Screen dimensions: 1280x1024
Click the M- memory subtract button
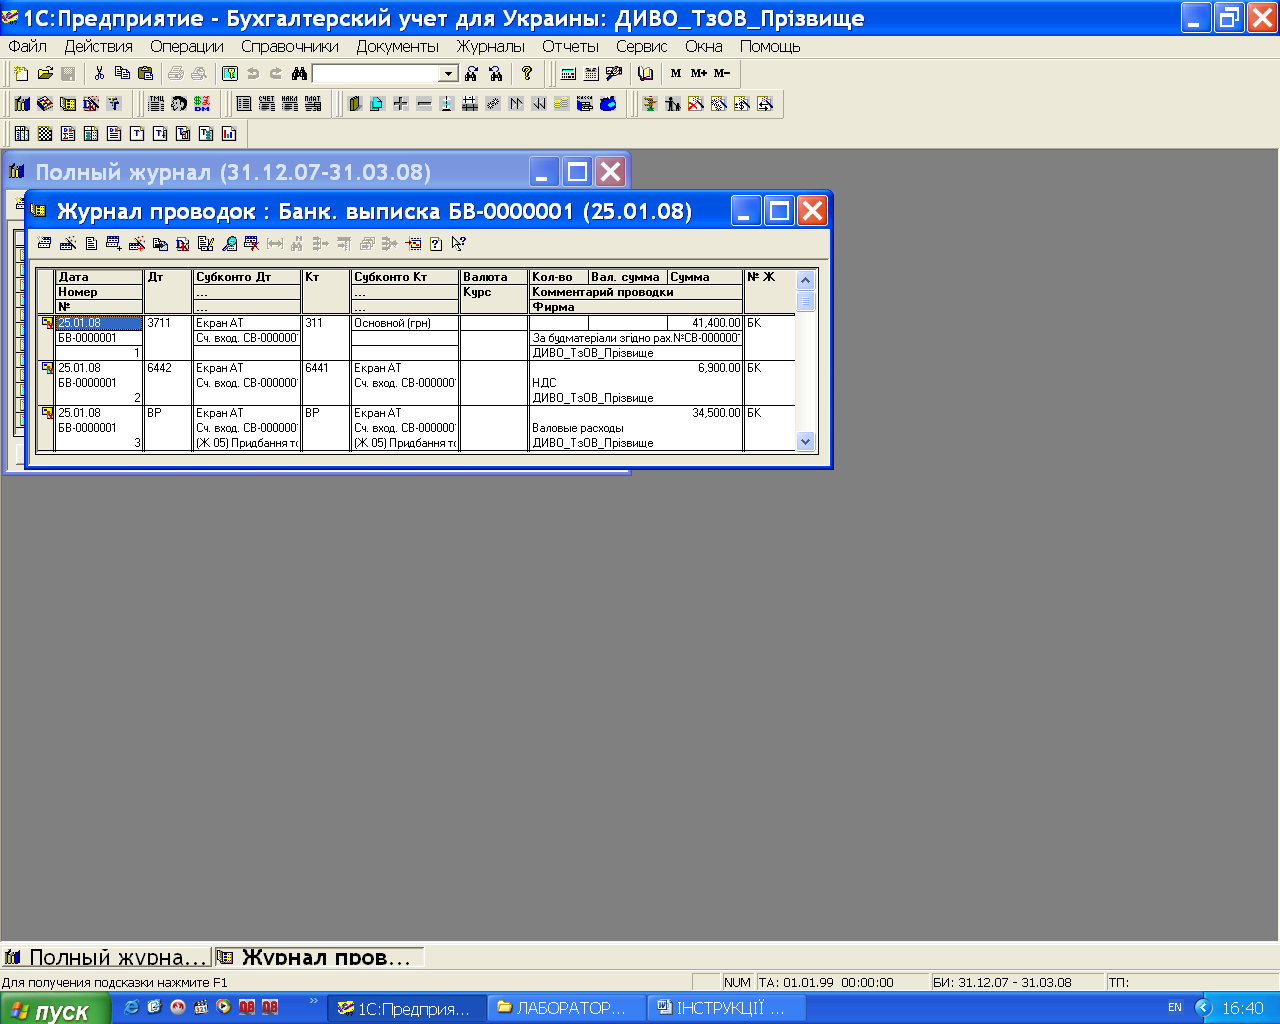pos(722,73)
